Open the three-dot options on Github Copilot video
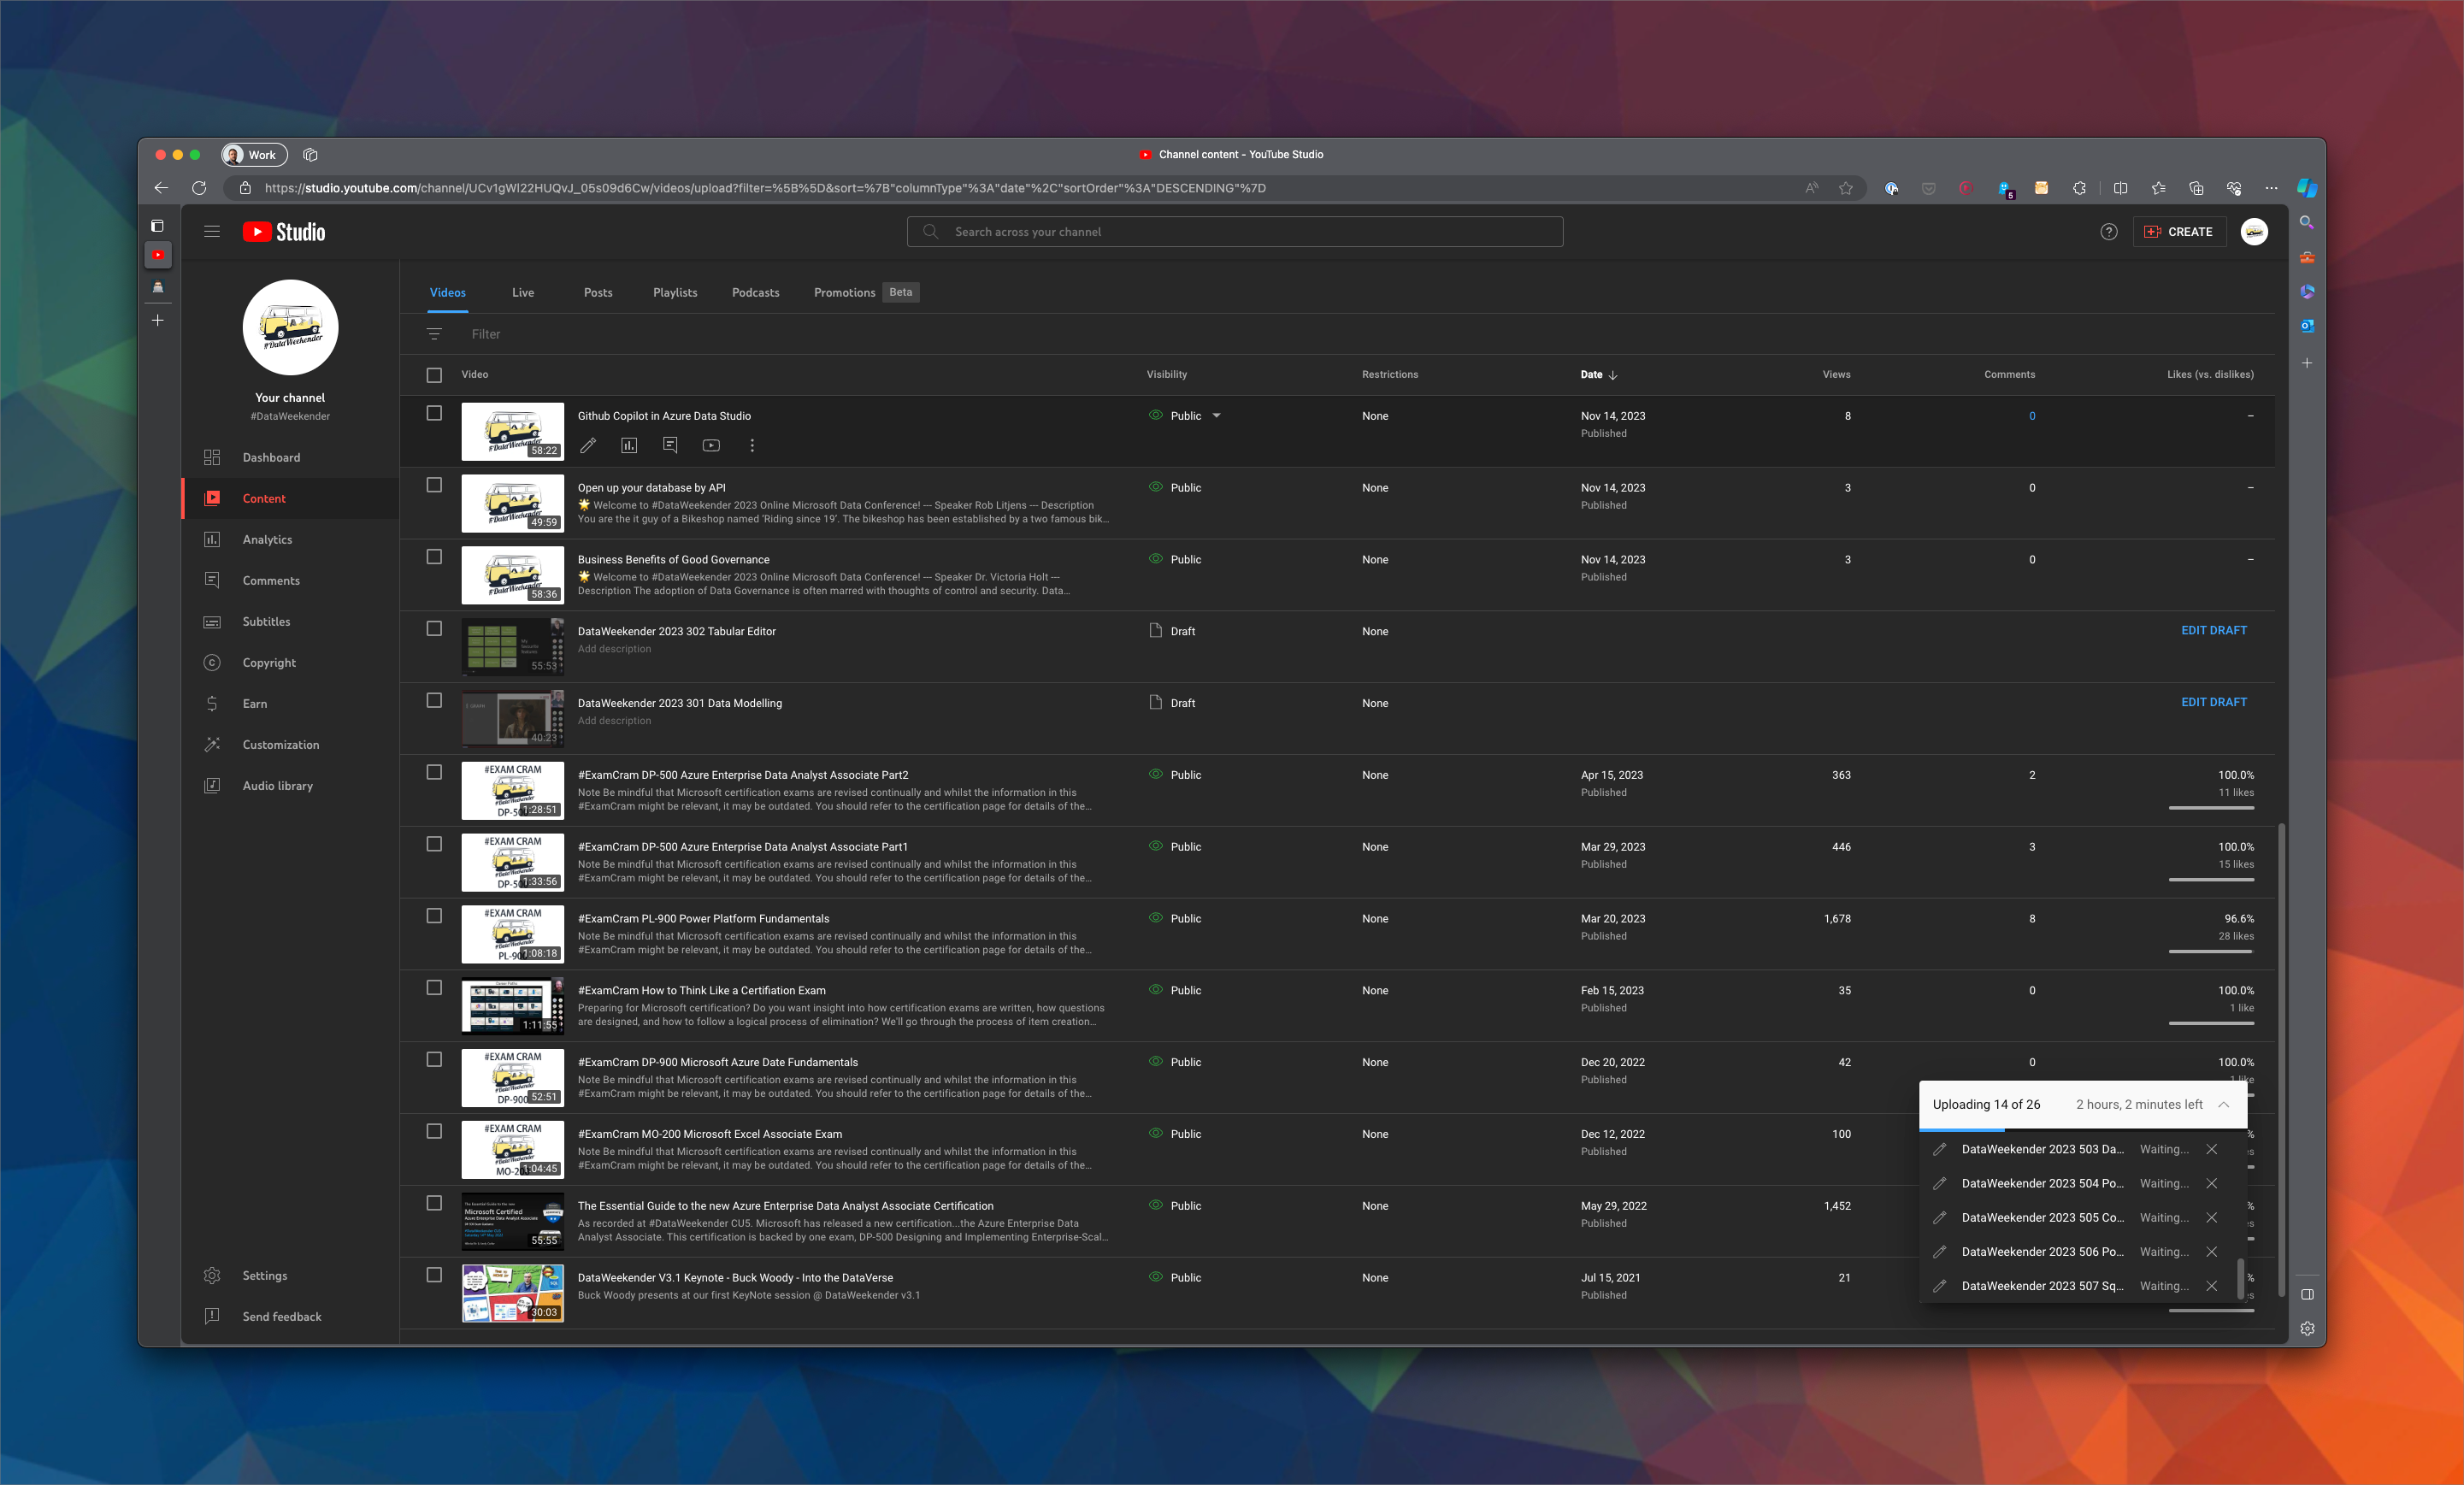This screenshot has width=2464, height=1485. pos(752,446)
